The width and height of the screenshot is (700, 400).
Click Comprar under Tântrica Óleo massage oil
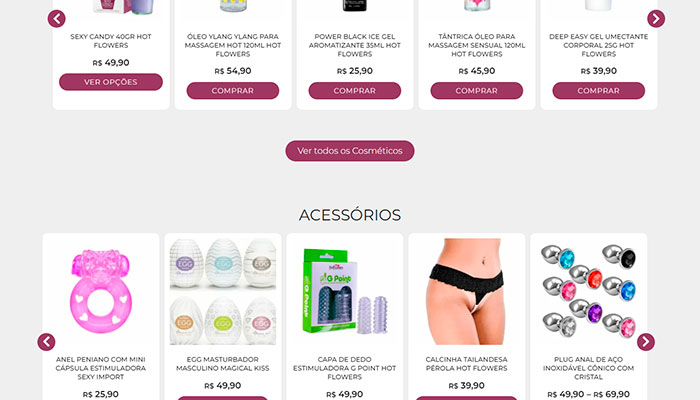coord(476,91)
